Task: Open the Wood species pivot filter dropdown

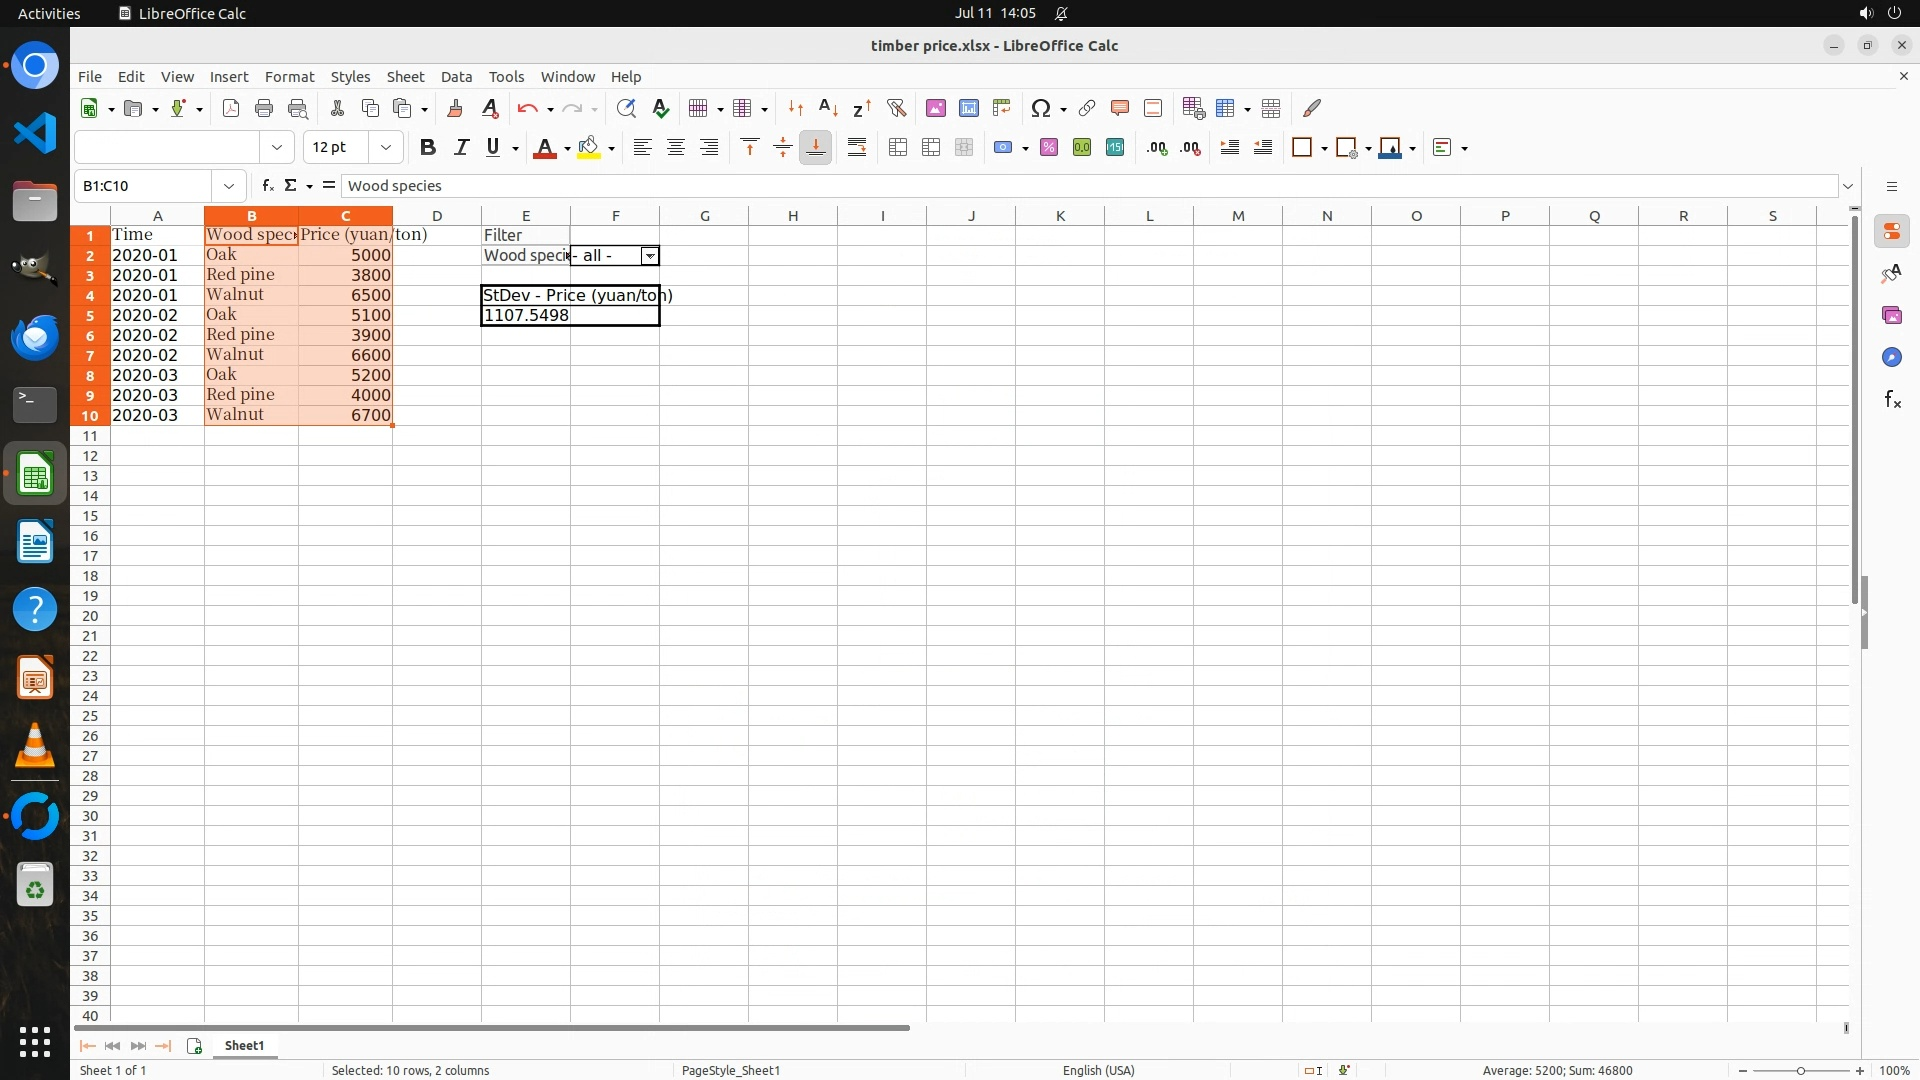Action: 650,256
